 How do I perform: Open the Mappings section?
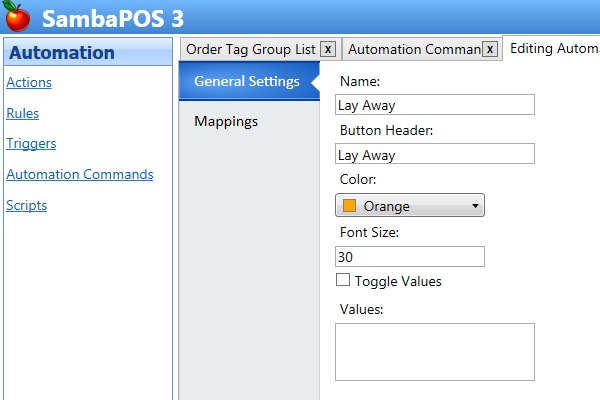(225, 121)
